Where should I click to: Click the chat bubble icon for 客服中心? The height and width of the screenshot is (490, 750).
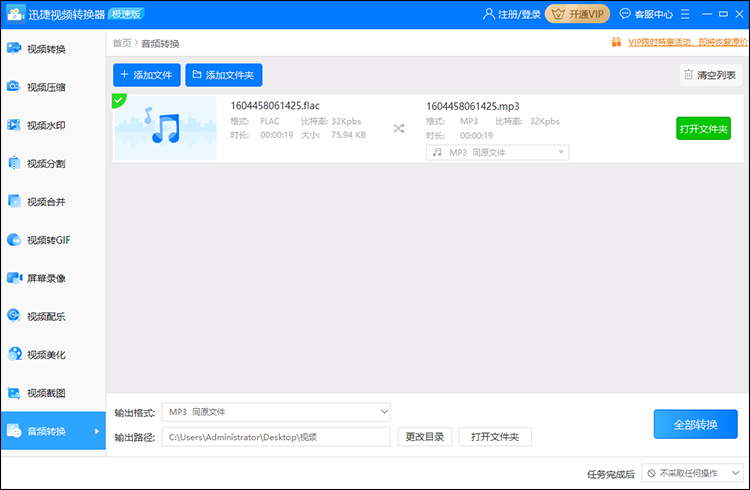point(625,14)
